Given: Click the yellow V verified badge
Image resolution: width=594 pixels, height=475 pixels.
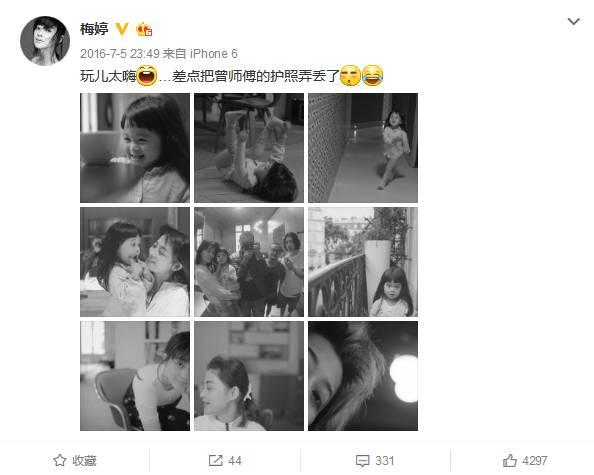Looking at the screenshot, I should (x=122, y=29).
